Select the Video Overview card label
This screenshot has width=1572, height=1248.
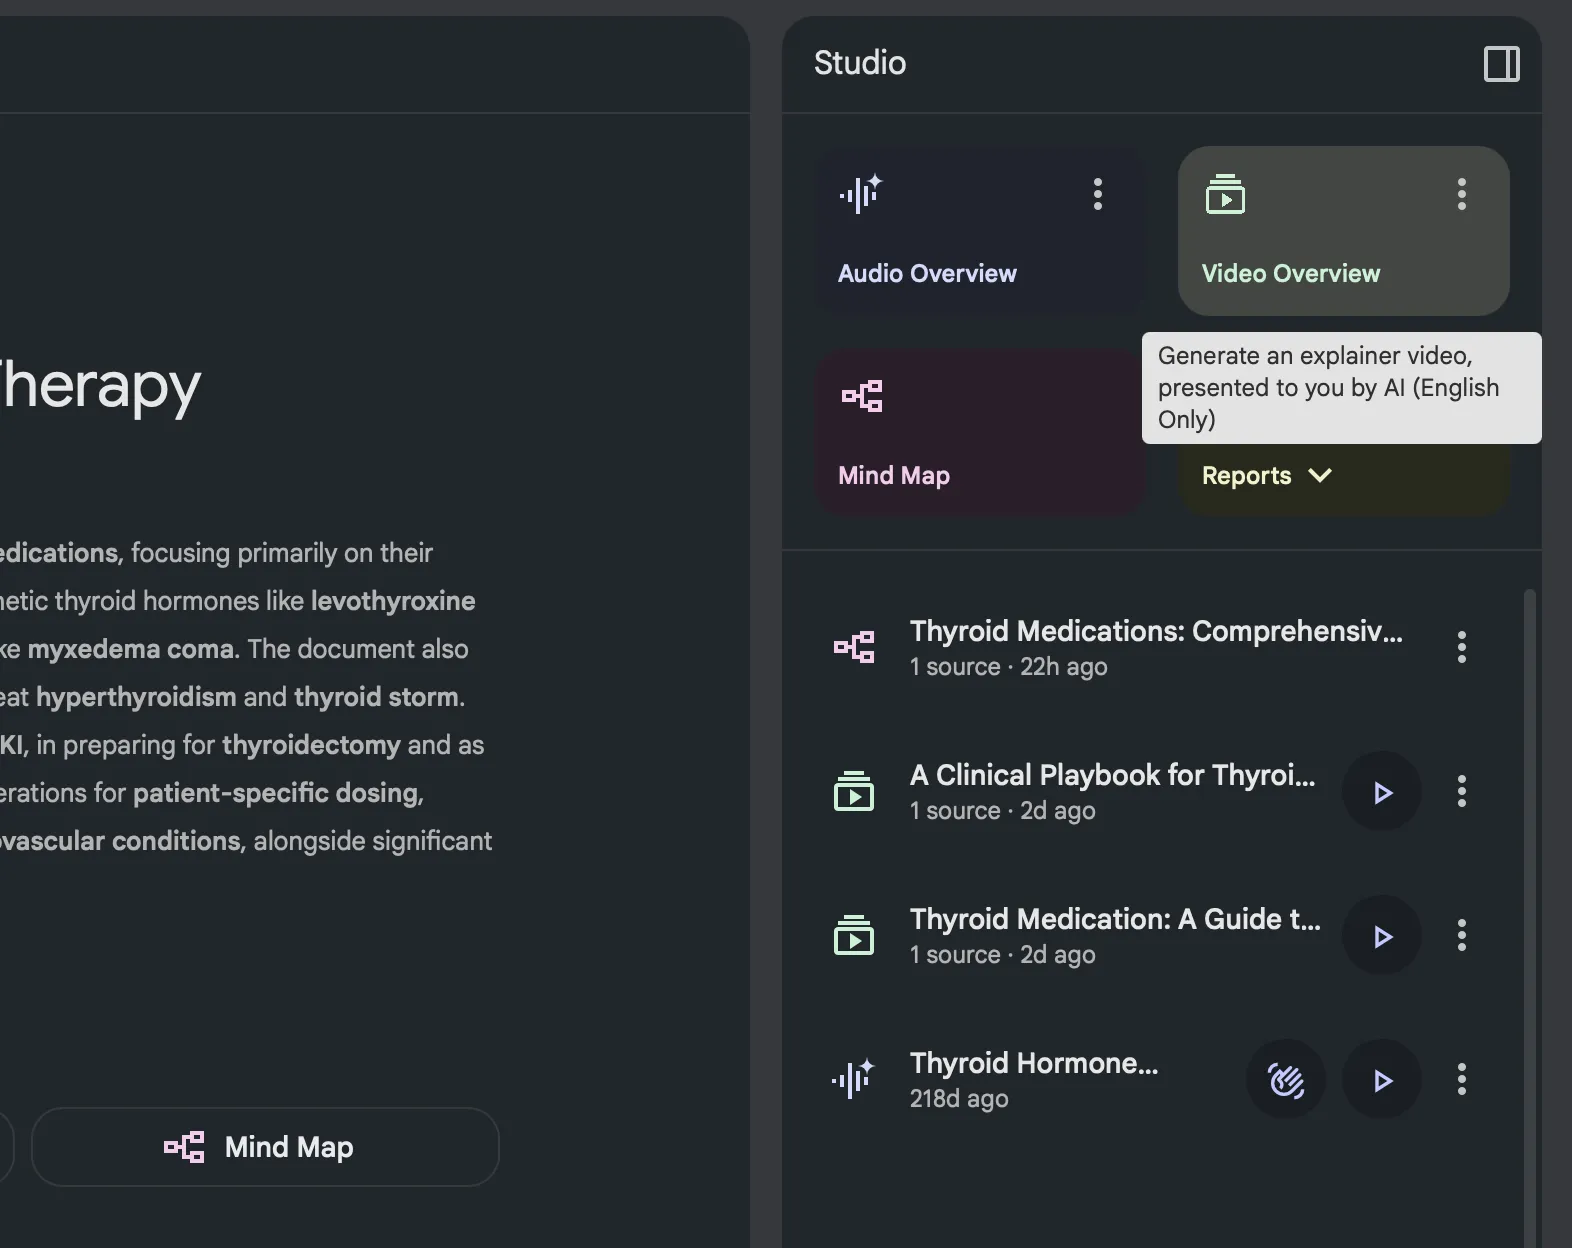click(x=1290, y=274)
